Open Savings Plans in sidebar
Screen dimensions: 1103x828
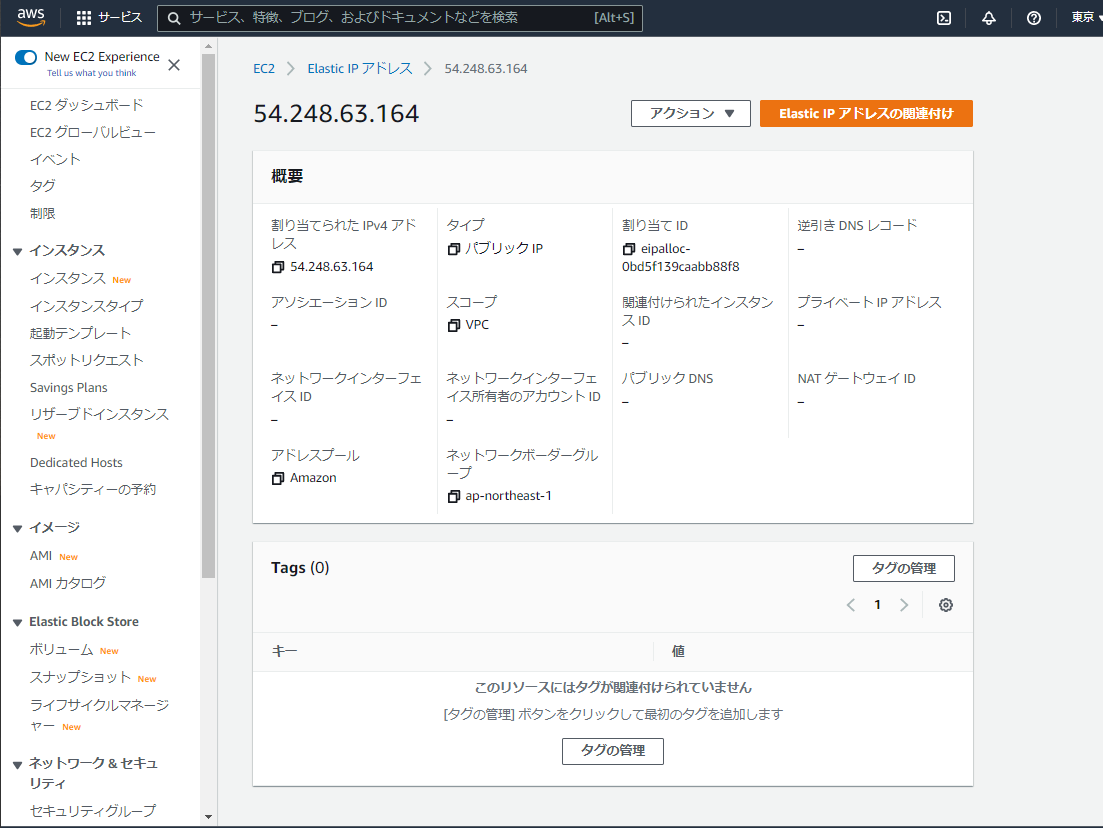68,388
